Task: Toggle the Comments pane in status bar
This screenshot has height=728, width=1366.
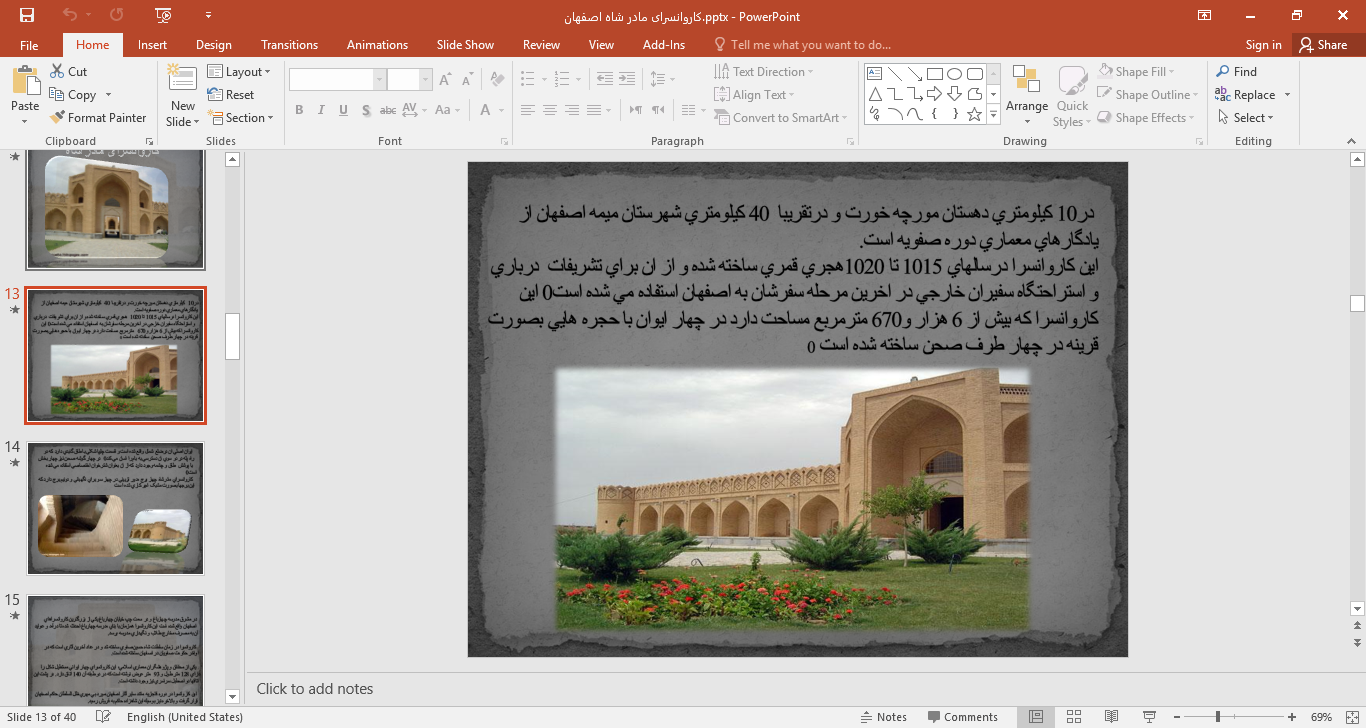Action: point(963,717)
